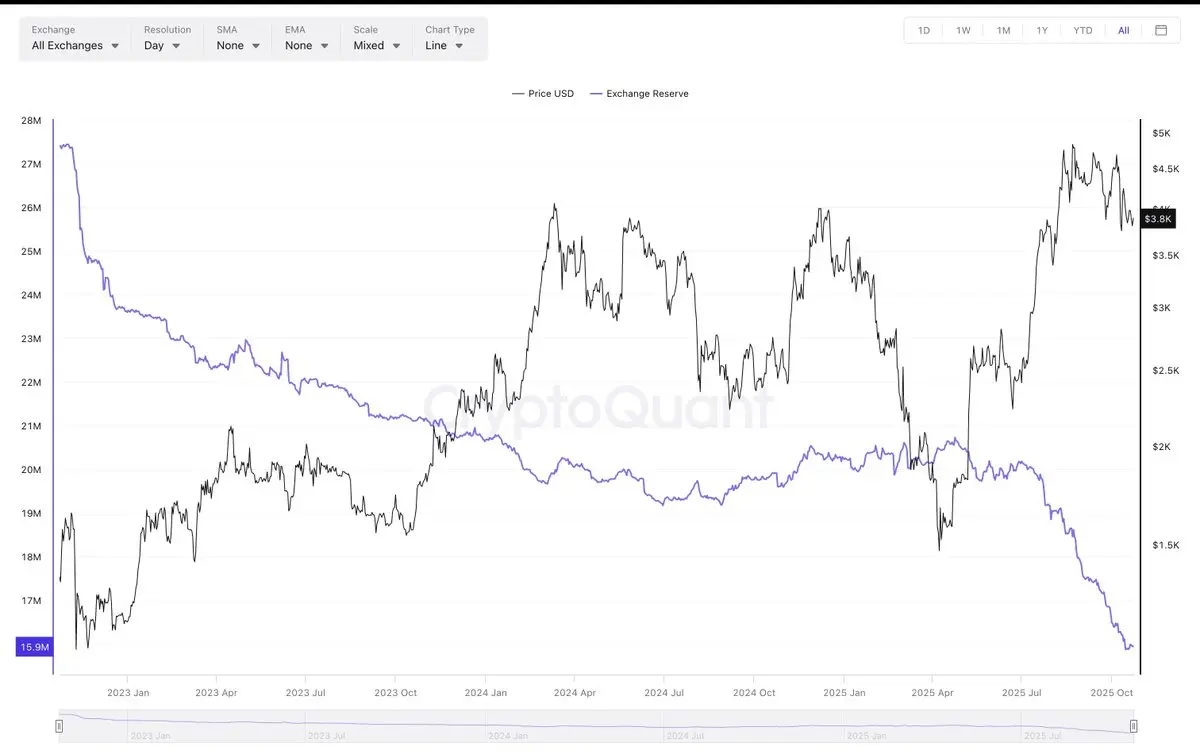Change the Chart Type dropdown from Line
The height and width of the screenshot is (754, 1200).
pos(444,46)
